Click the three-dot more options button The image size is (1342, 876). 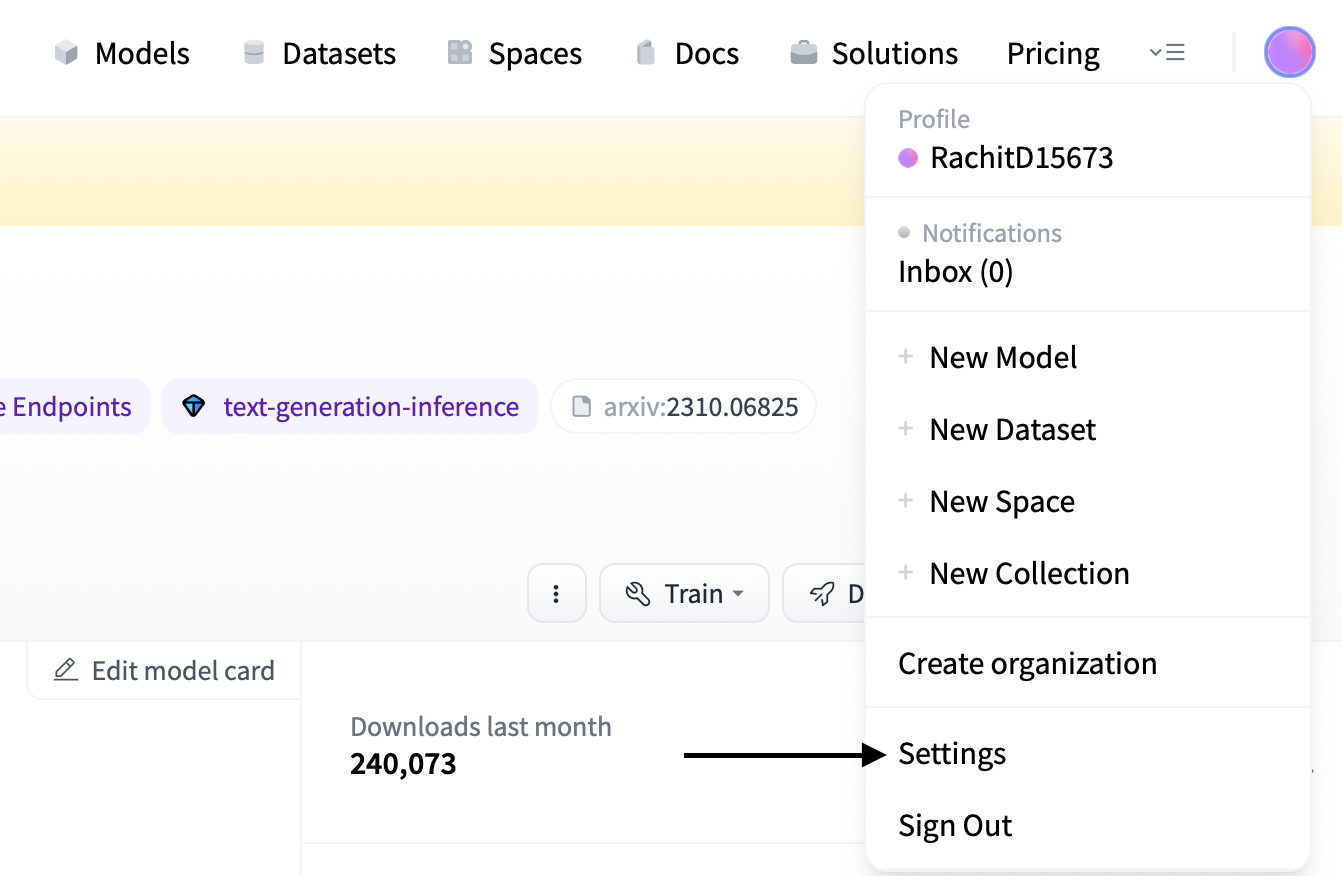click(556, 594)
